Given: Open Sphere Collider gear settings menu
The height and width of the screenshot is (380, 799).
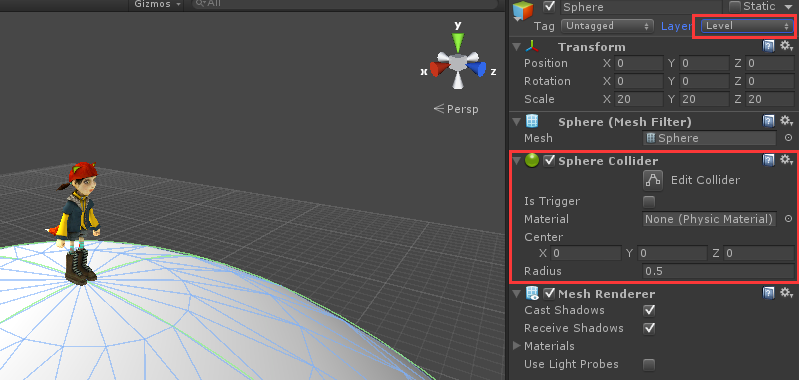Looking at the screenshot, I should click(x=786, y=160).
